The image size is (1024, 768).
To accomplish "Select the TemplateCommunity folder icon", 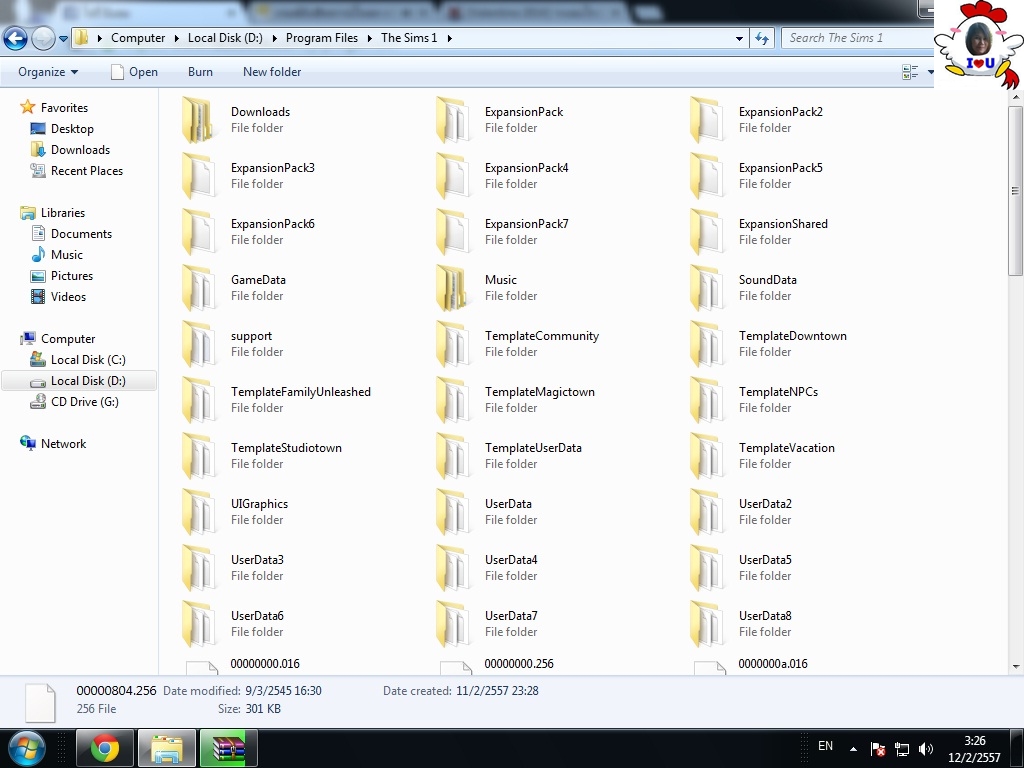I will point(453,344).
